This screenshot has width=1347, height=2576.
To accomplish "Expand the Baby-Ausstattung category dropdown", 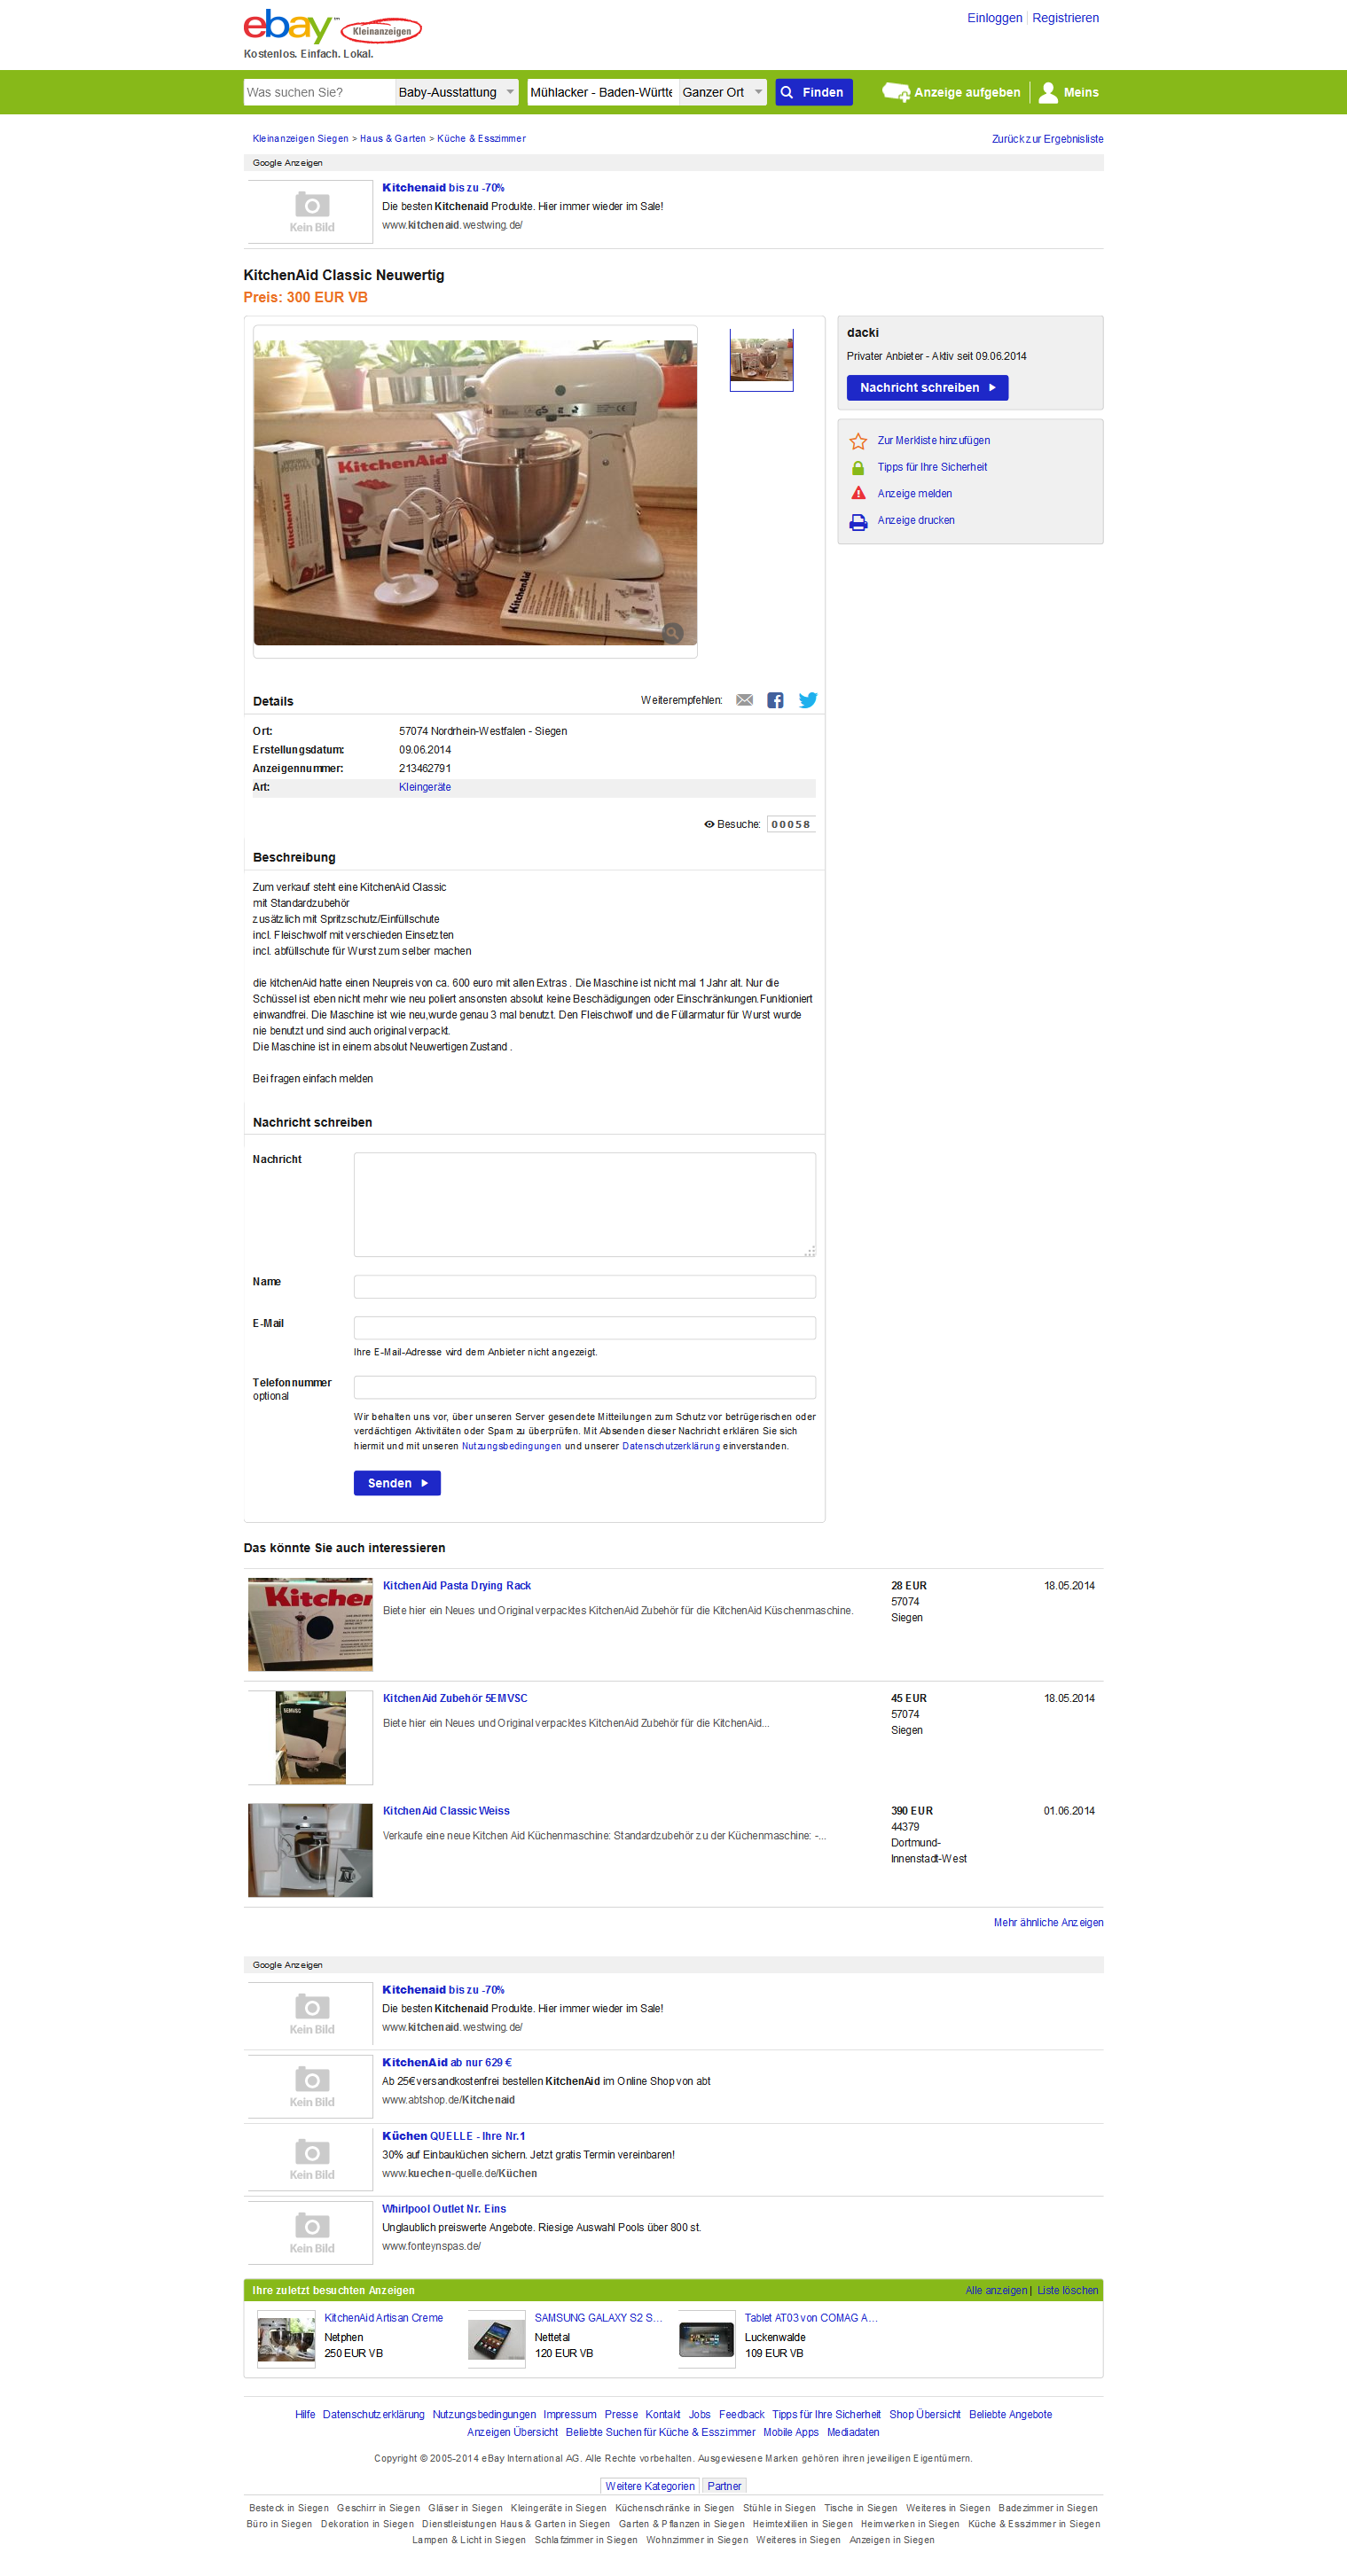I will pyautogui.click(x=456, y=92).
